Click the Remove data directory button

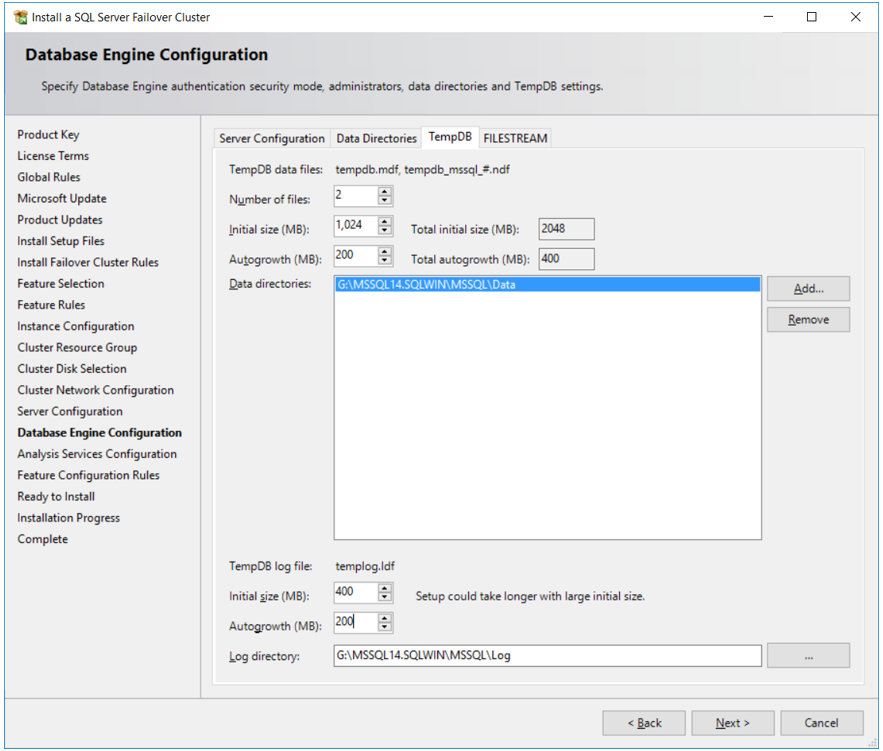point(808,320)
